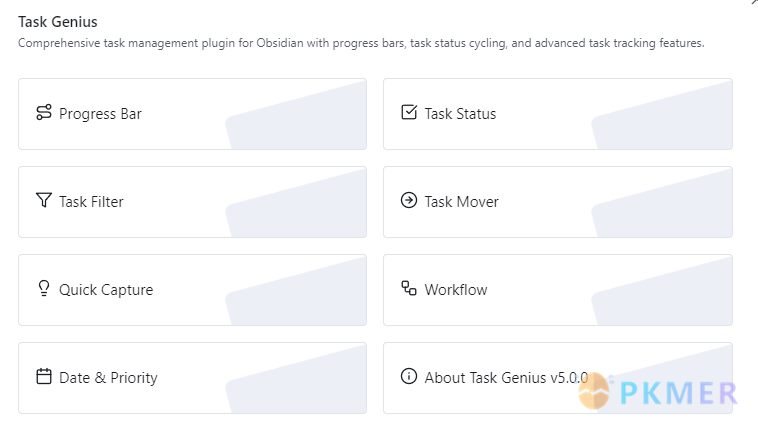This screenshot has width=758, height=434.
Task: Go to Task Mover settings
Action: (557, 202)
